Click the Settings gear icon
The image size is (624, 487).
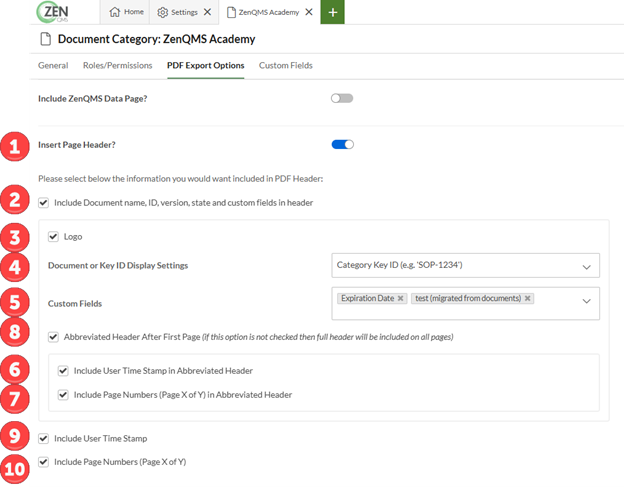(x=162, y=12)
